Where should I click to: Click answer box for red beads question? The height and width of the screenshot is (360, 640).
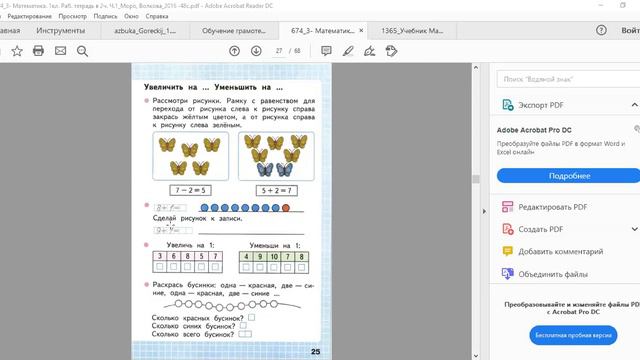251,317
